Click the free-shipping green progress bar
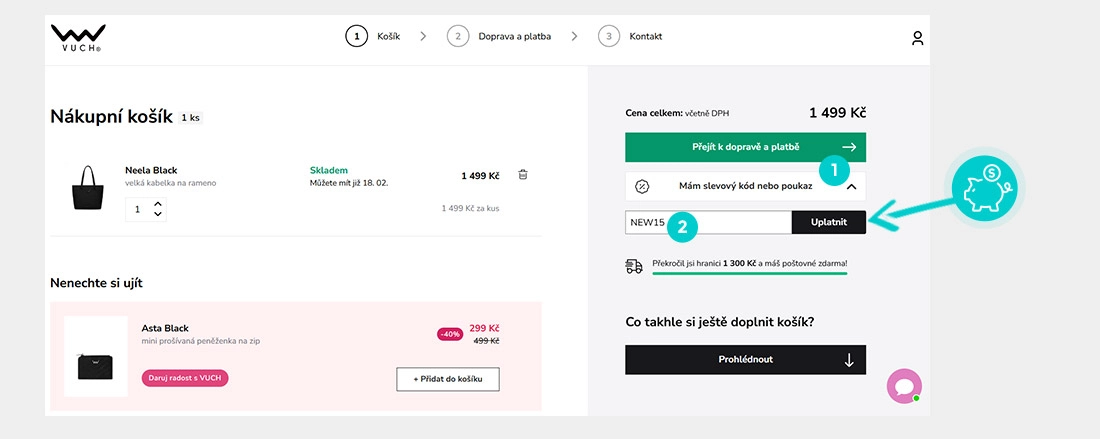This screenshot has height=439, width=1100. 749,273
